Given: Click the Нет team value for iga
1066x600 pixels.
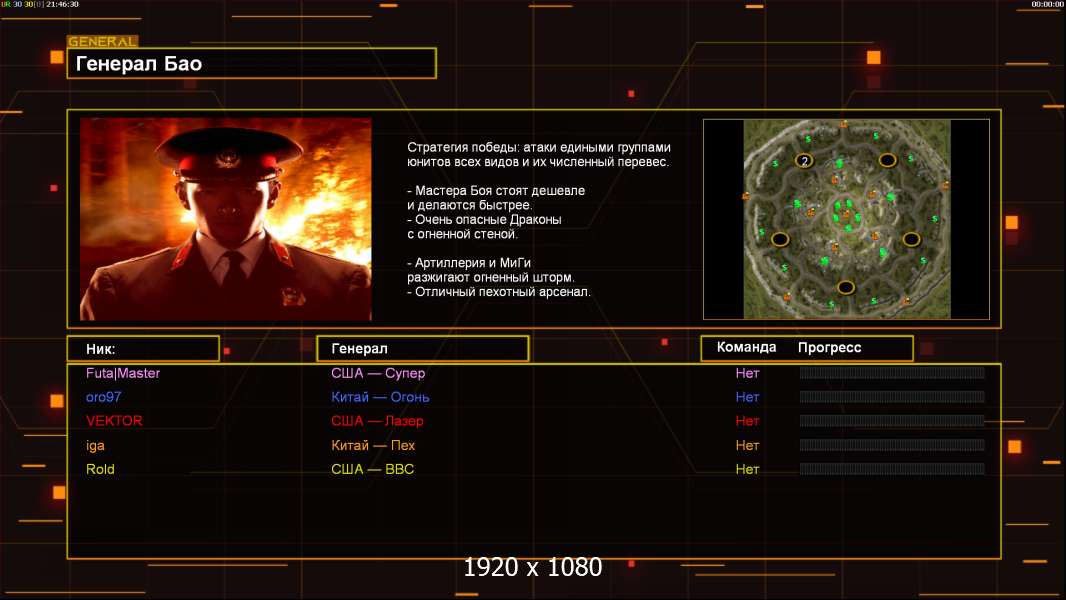Looking at the screenshot, I should coord(747,445).
